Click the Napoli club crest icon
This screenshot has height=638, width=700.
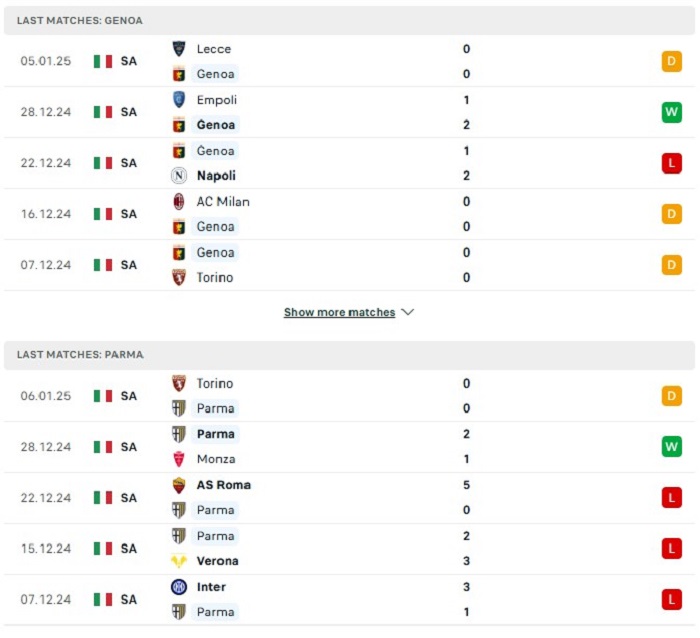(179, 175)
